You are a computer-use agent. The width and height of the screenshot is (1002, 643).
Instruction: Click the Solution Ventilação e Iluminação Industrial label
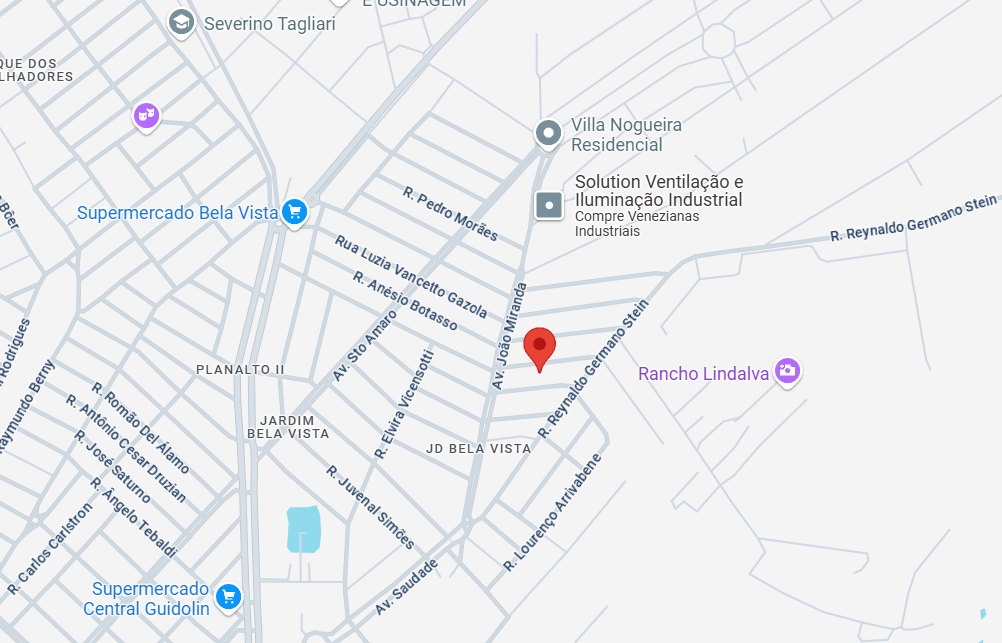click(659, 190)
